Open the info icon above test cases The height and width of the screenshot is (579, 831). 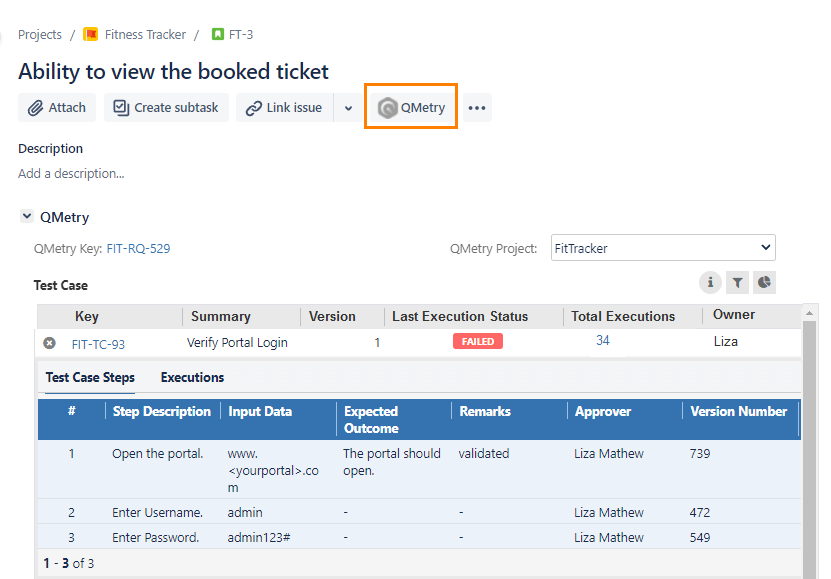click(710, 283)
